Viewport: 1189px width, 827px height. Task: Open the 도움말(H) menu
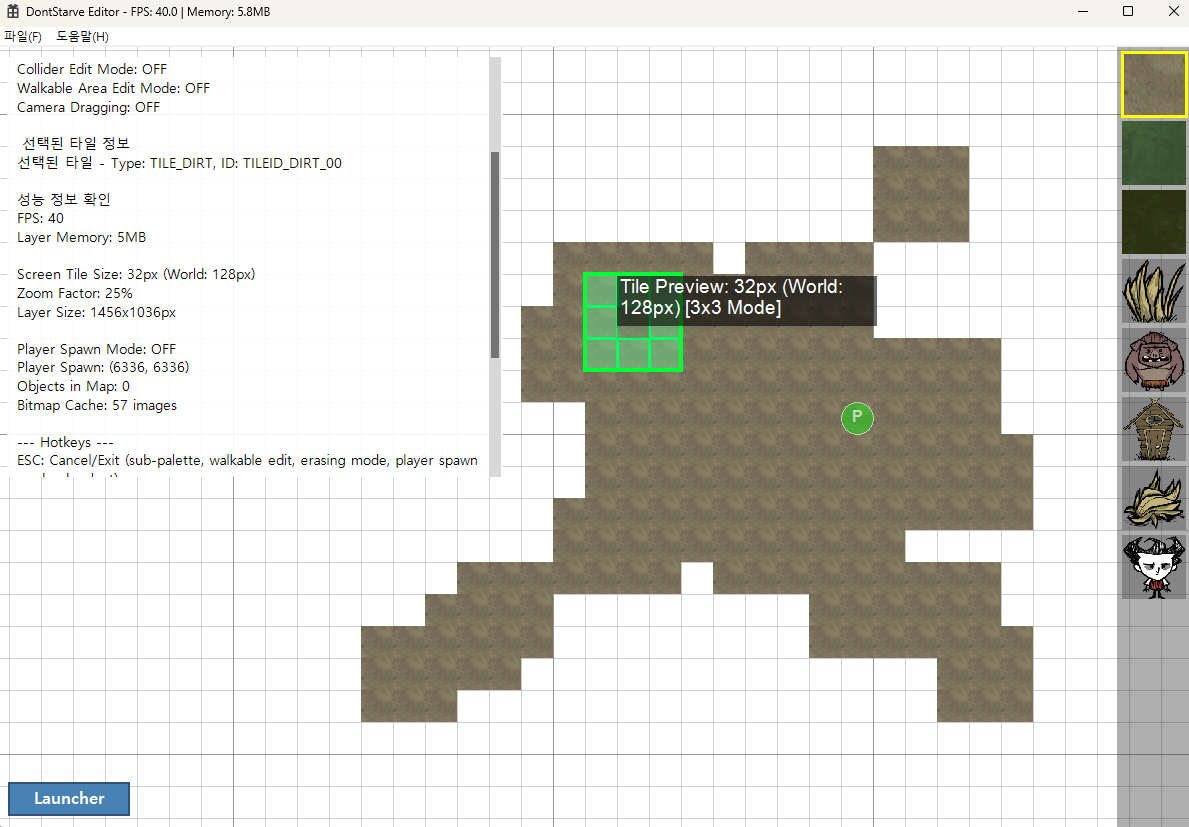[82, 36]
